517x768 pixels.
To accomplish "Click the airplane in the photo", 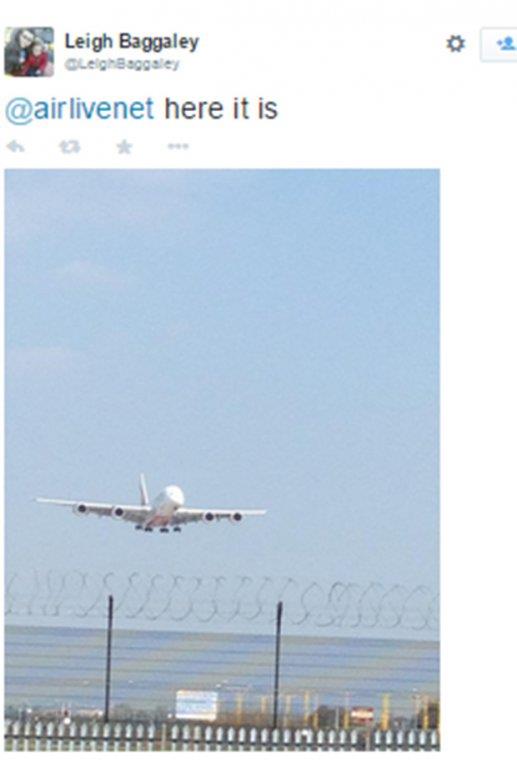I will coord(152,506).
